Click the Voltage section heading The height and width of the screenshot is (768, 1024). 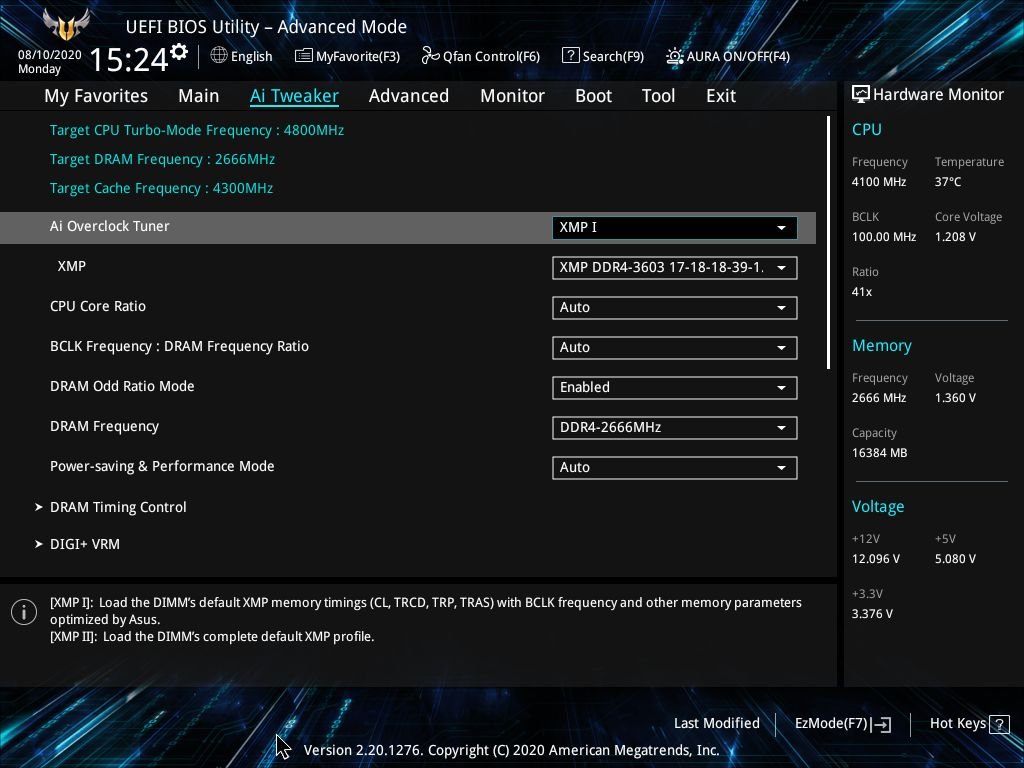click(x=878, y=507)
